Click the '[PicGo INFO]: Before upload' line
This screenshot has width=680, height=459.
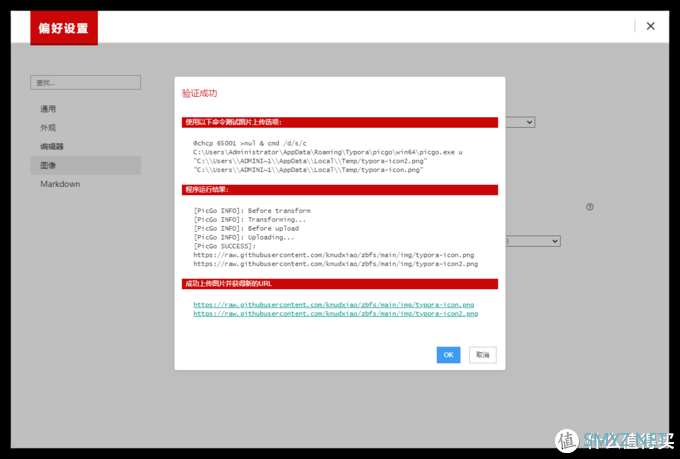tap(246, 228)
